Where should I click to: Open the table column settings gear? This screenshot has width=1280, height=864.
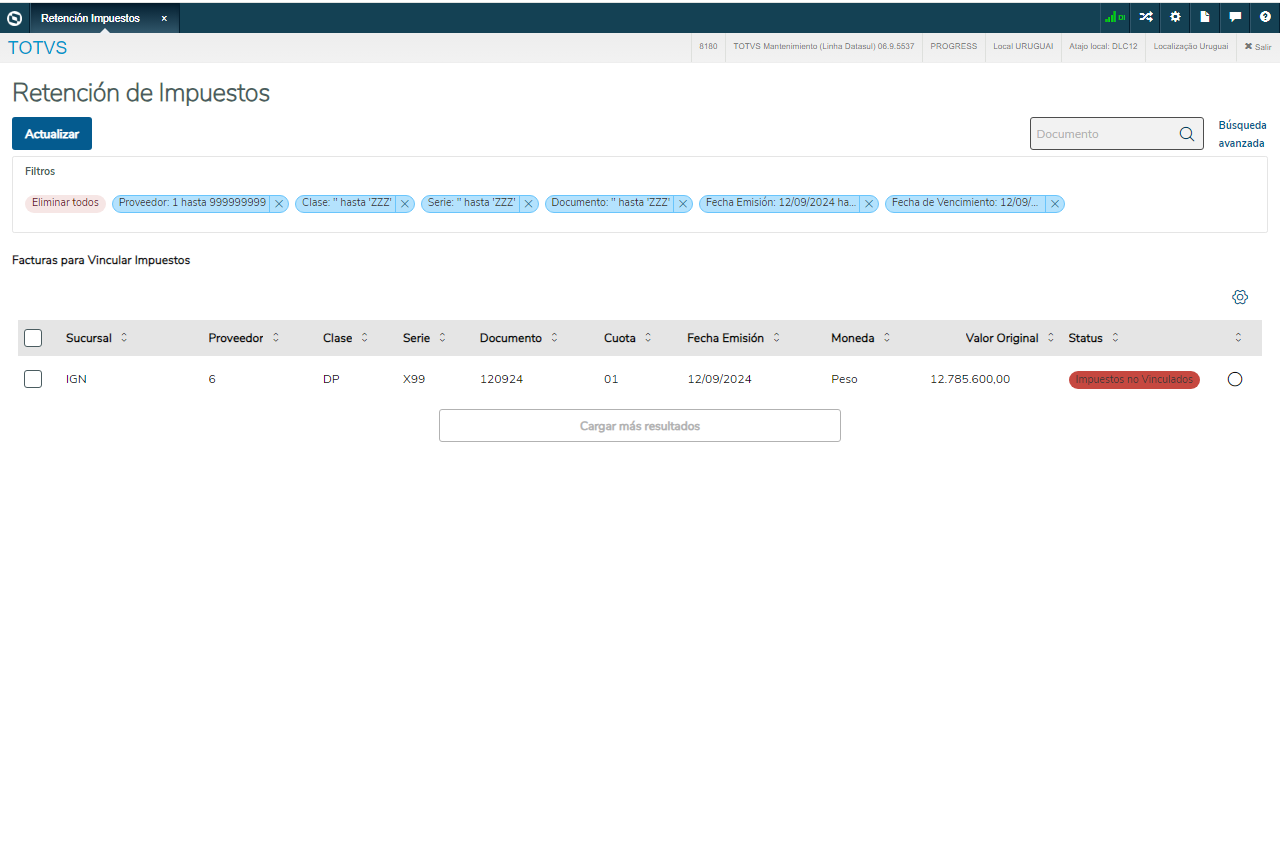pyautogui.click(x=1240, y=297)
